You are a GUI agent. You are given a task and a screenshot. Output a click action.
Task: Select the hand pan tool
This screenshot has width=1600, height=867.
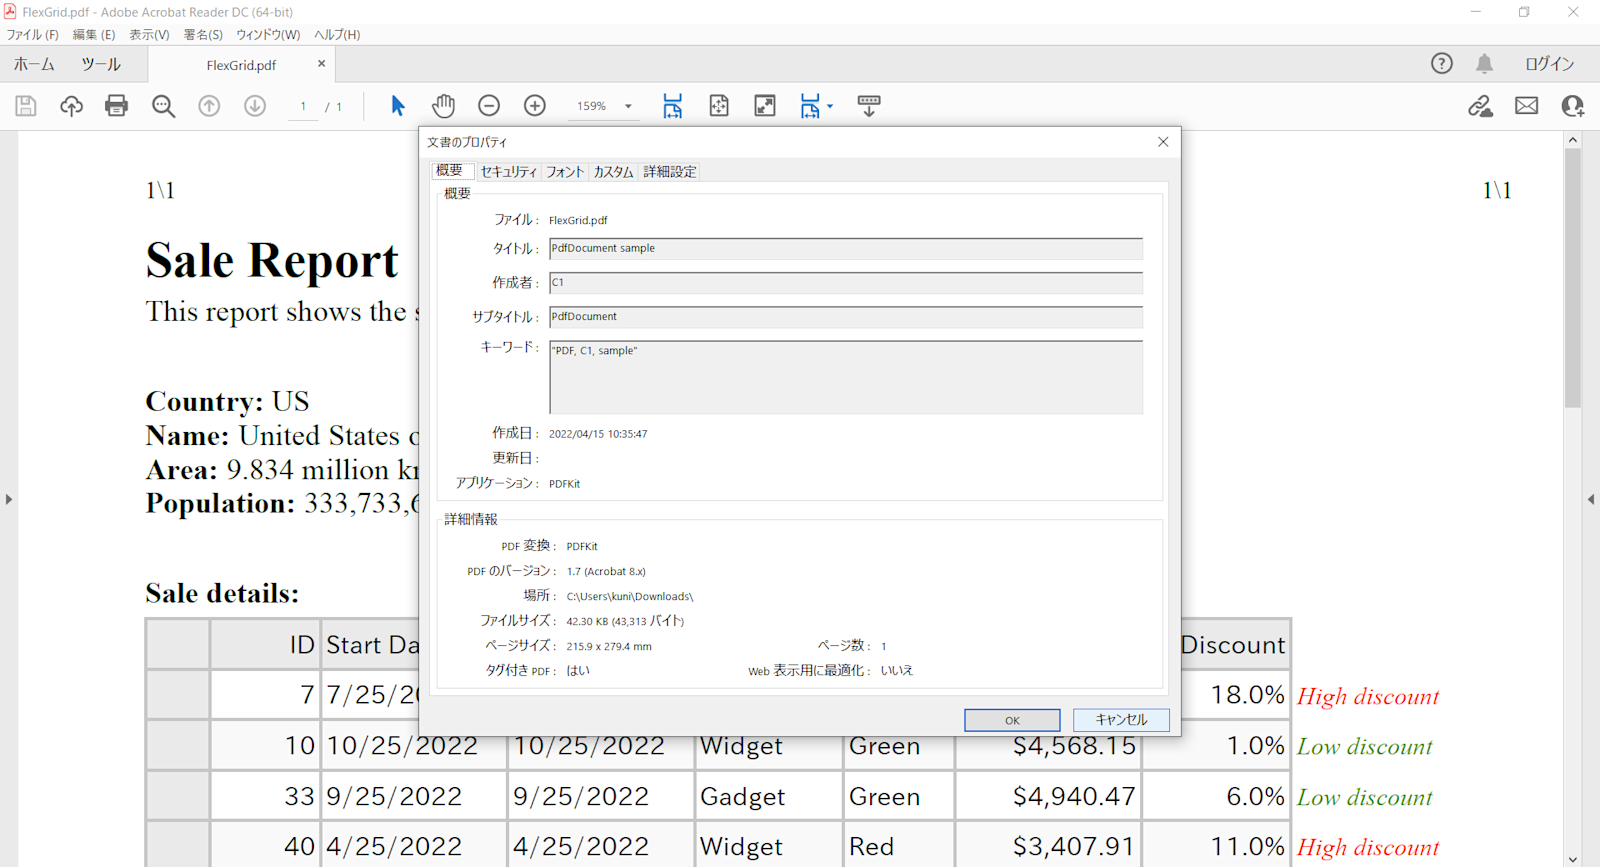[443, 105]
